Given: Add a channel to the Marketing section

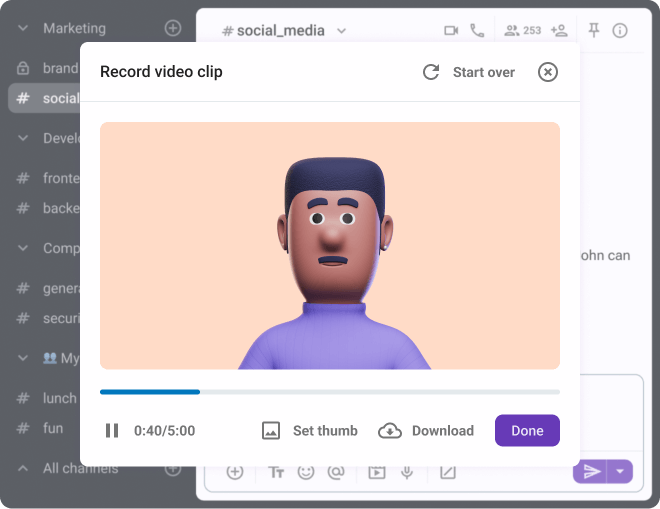Looking at the screenshot, I should coord(173,28).
